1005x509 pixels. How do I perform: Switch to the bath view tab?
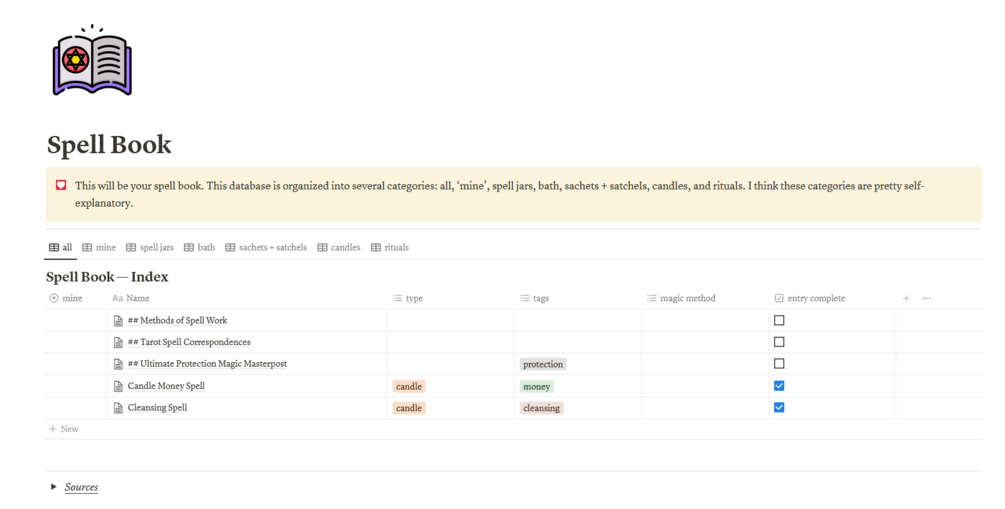tap(199, 247)
